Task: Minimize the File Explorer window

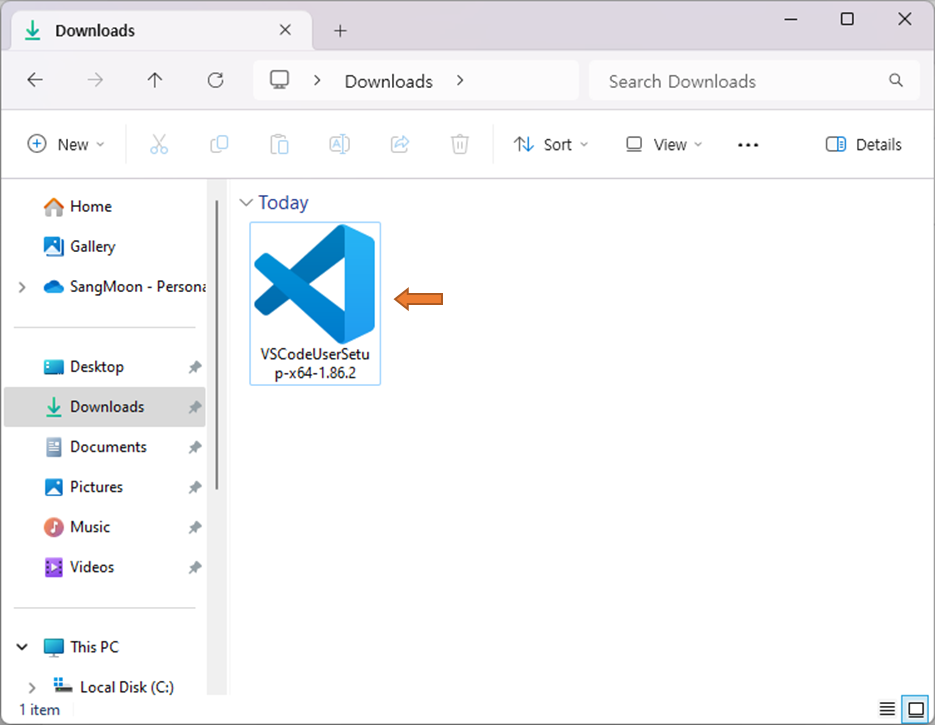Action: tap(791, 19)
